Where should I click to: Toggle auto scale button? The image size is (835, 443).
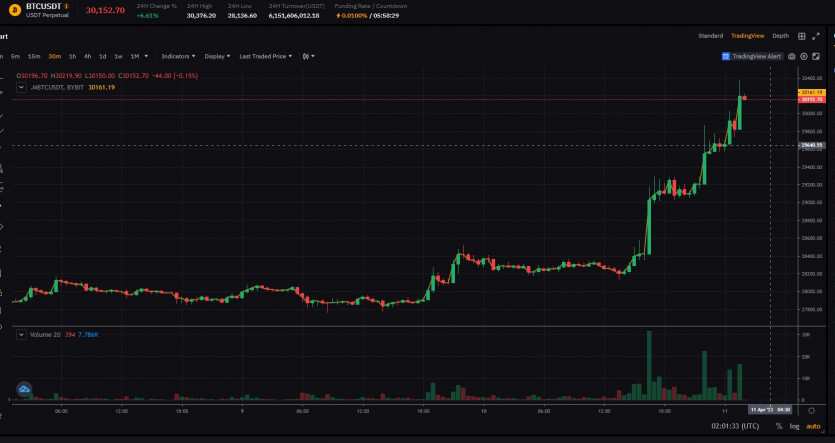(813, 426)
